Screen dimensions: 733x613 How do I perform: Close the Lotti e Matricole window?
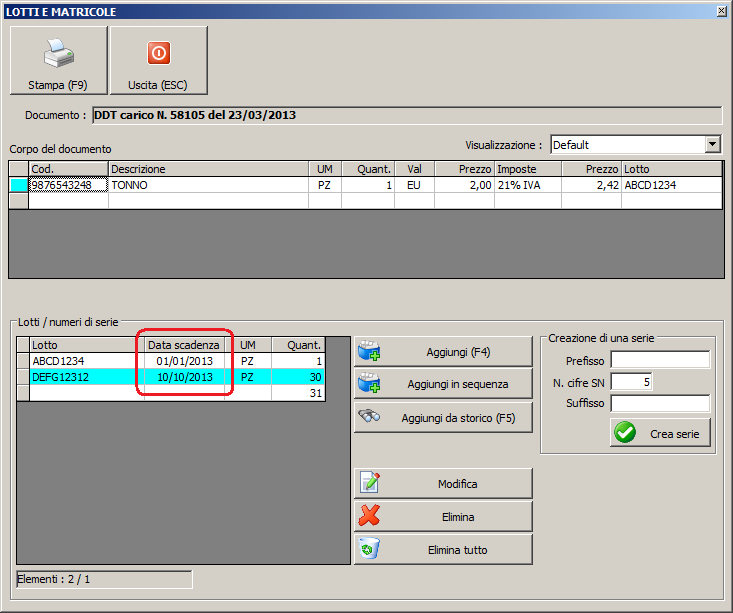[x=722, y=11]
